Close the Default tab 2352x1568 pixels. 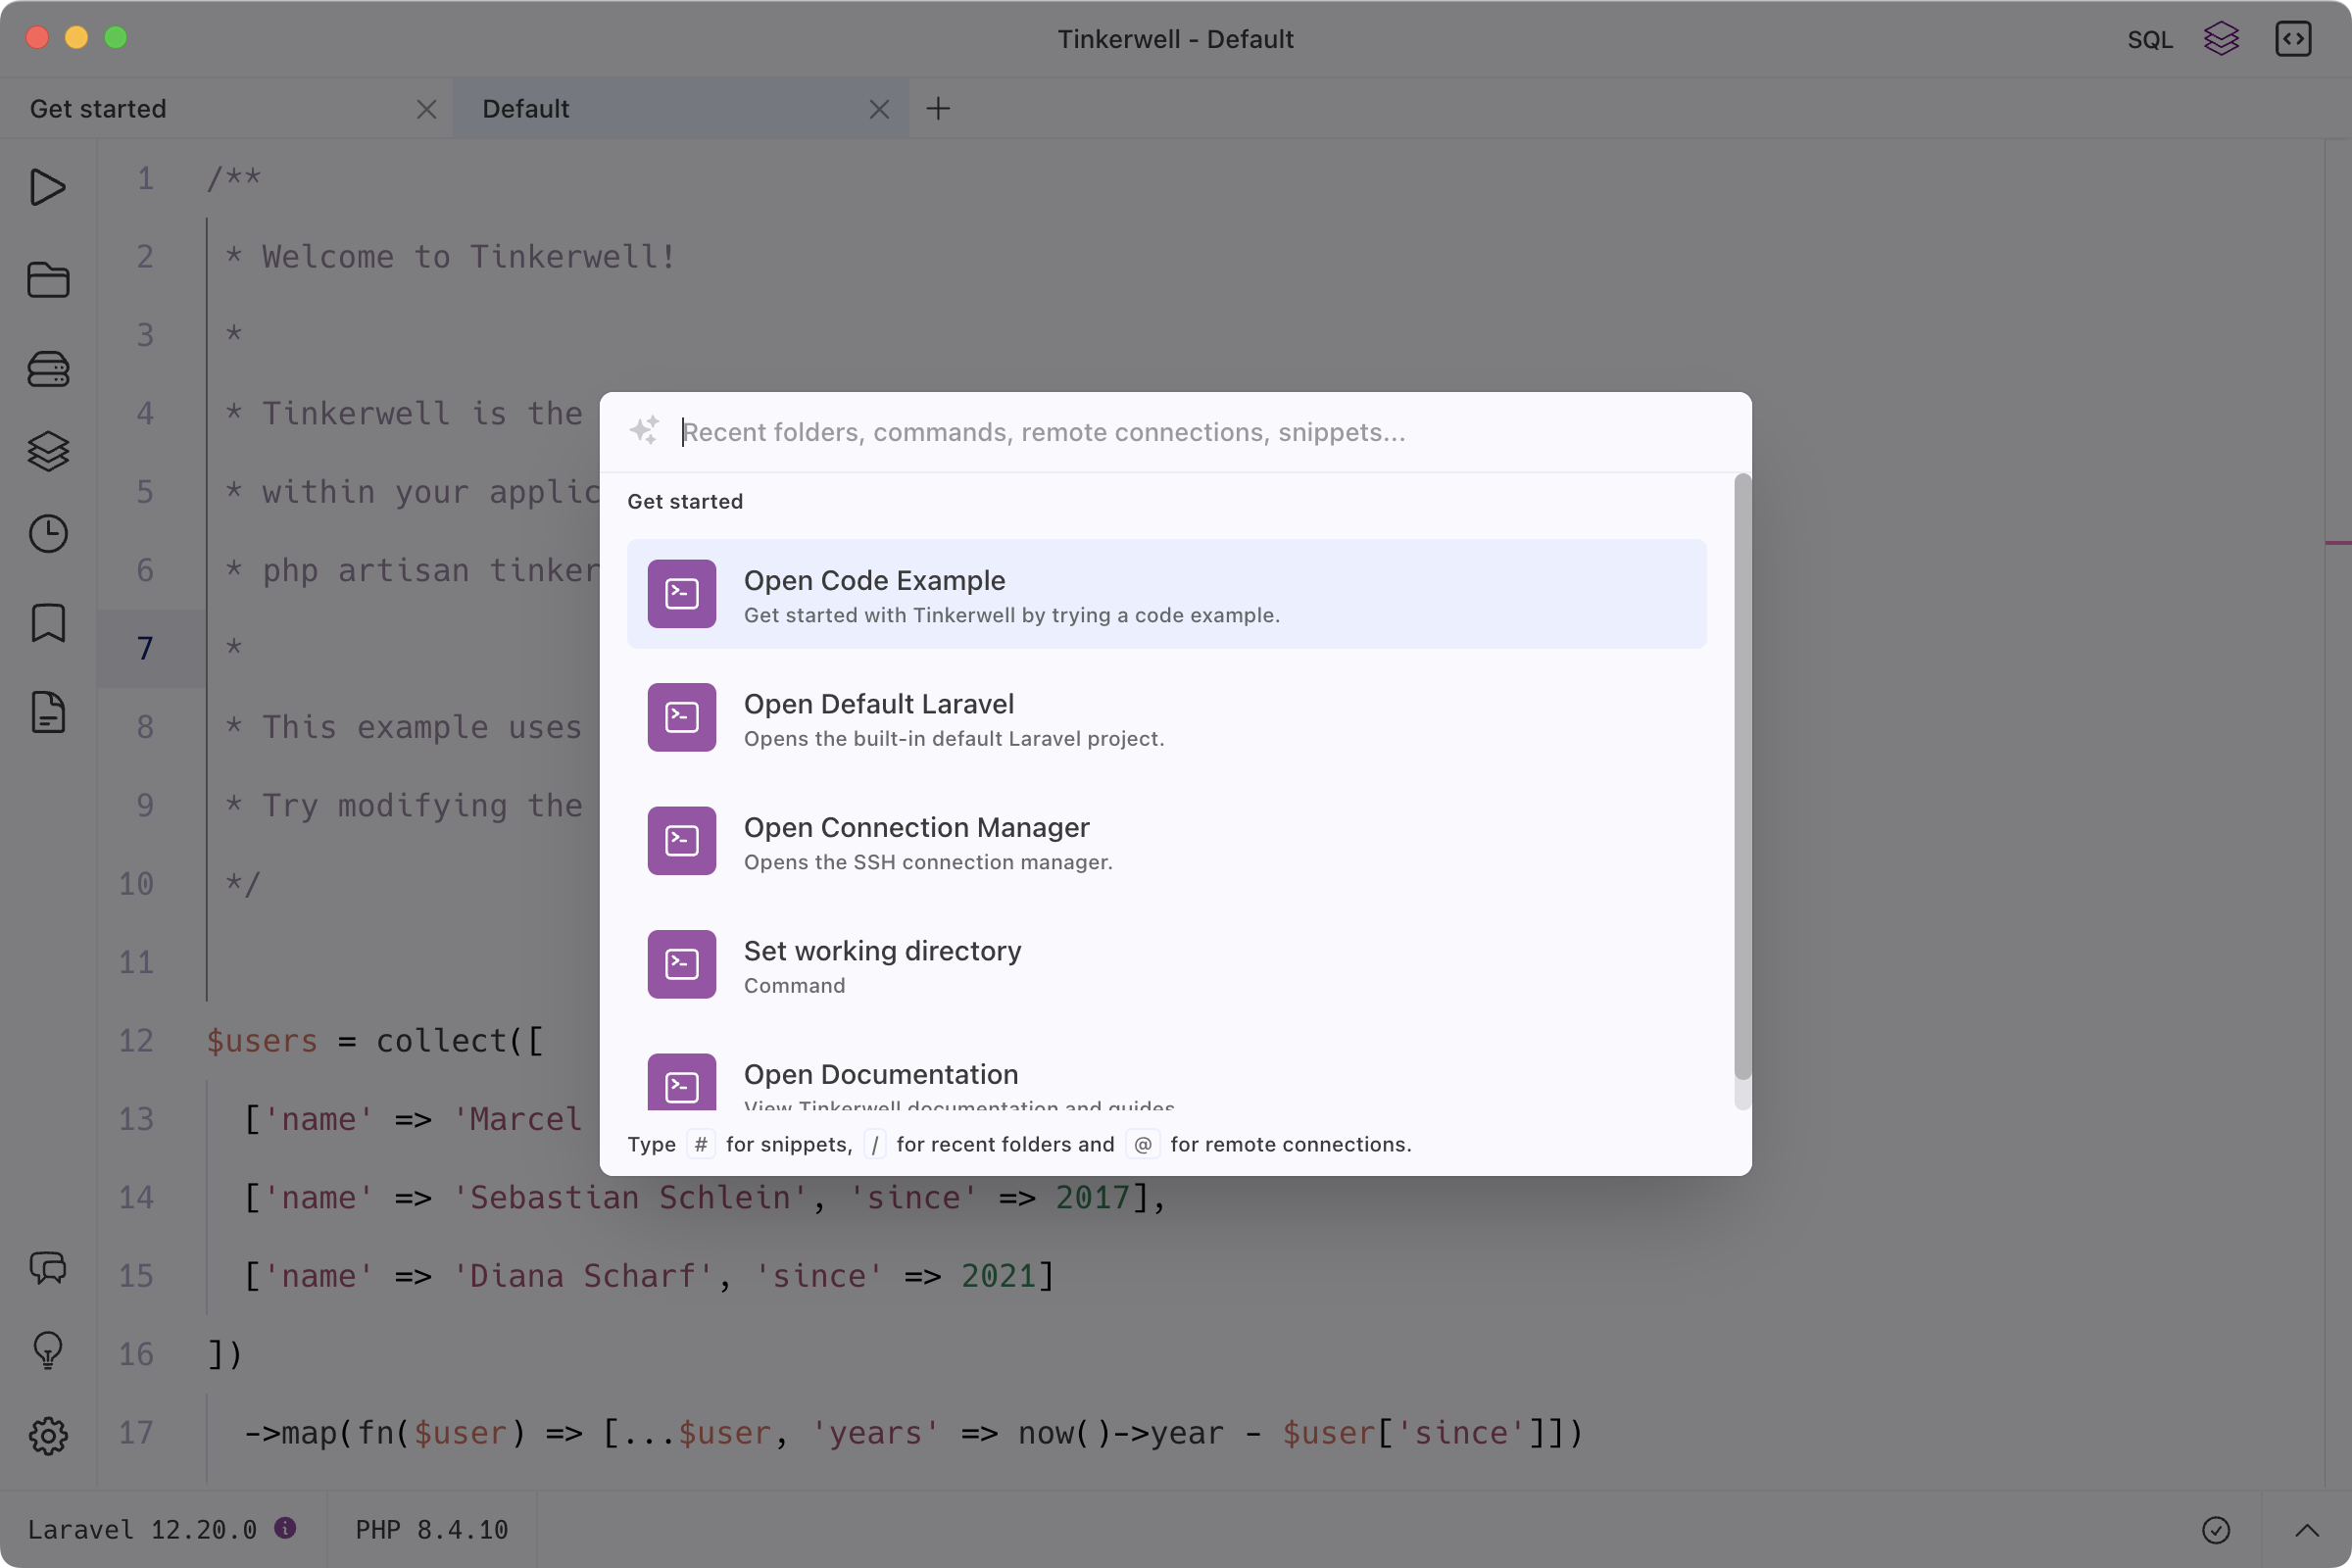pyautogui.click(x=879, y=109)
